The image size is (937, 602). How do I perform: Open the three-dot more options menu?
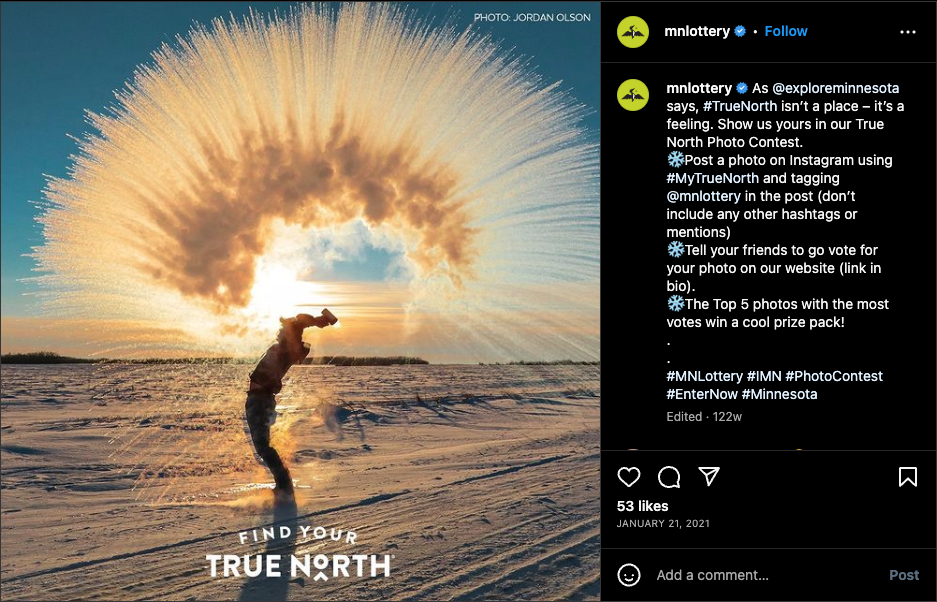[x=908, y=32]
